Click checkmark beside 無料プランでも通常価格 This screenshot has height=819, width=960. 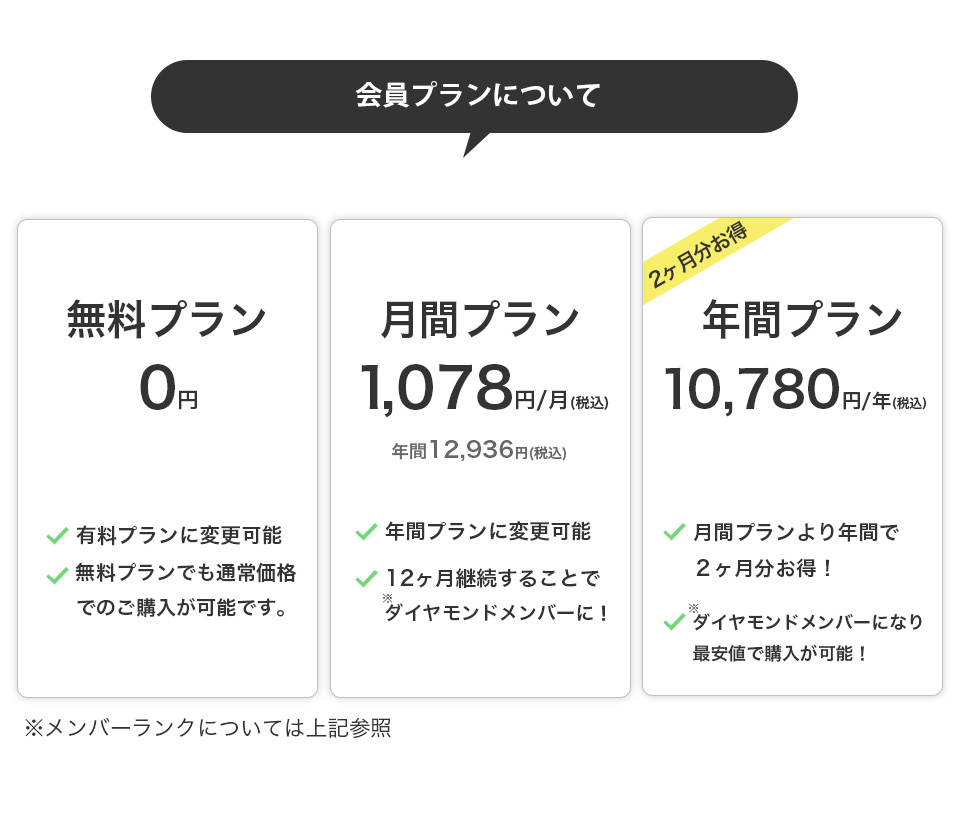coord(57,576)
